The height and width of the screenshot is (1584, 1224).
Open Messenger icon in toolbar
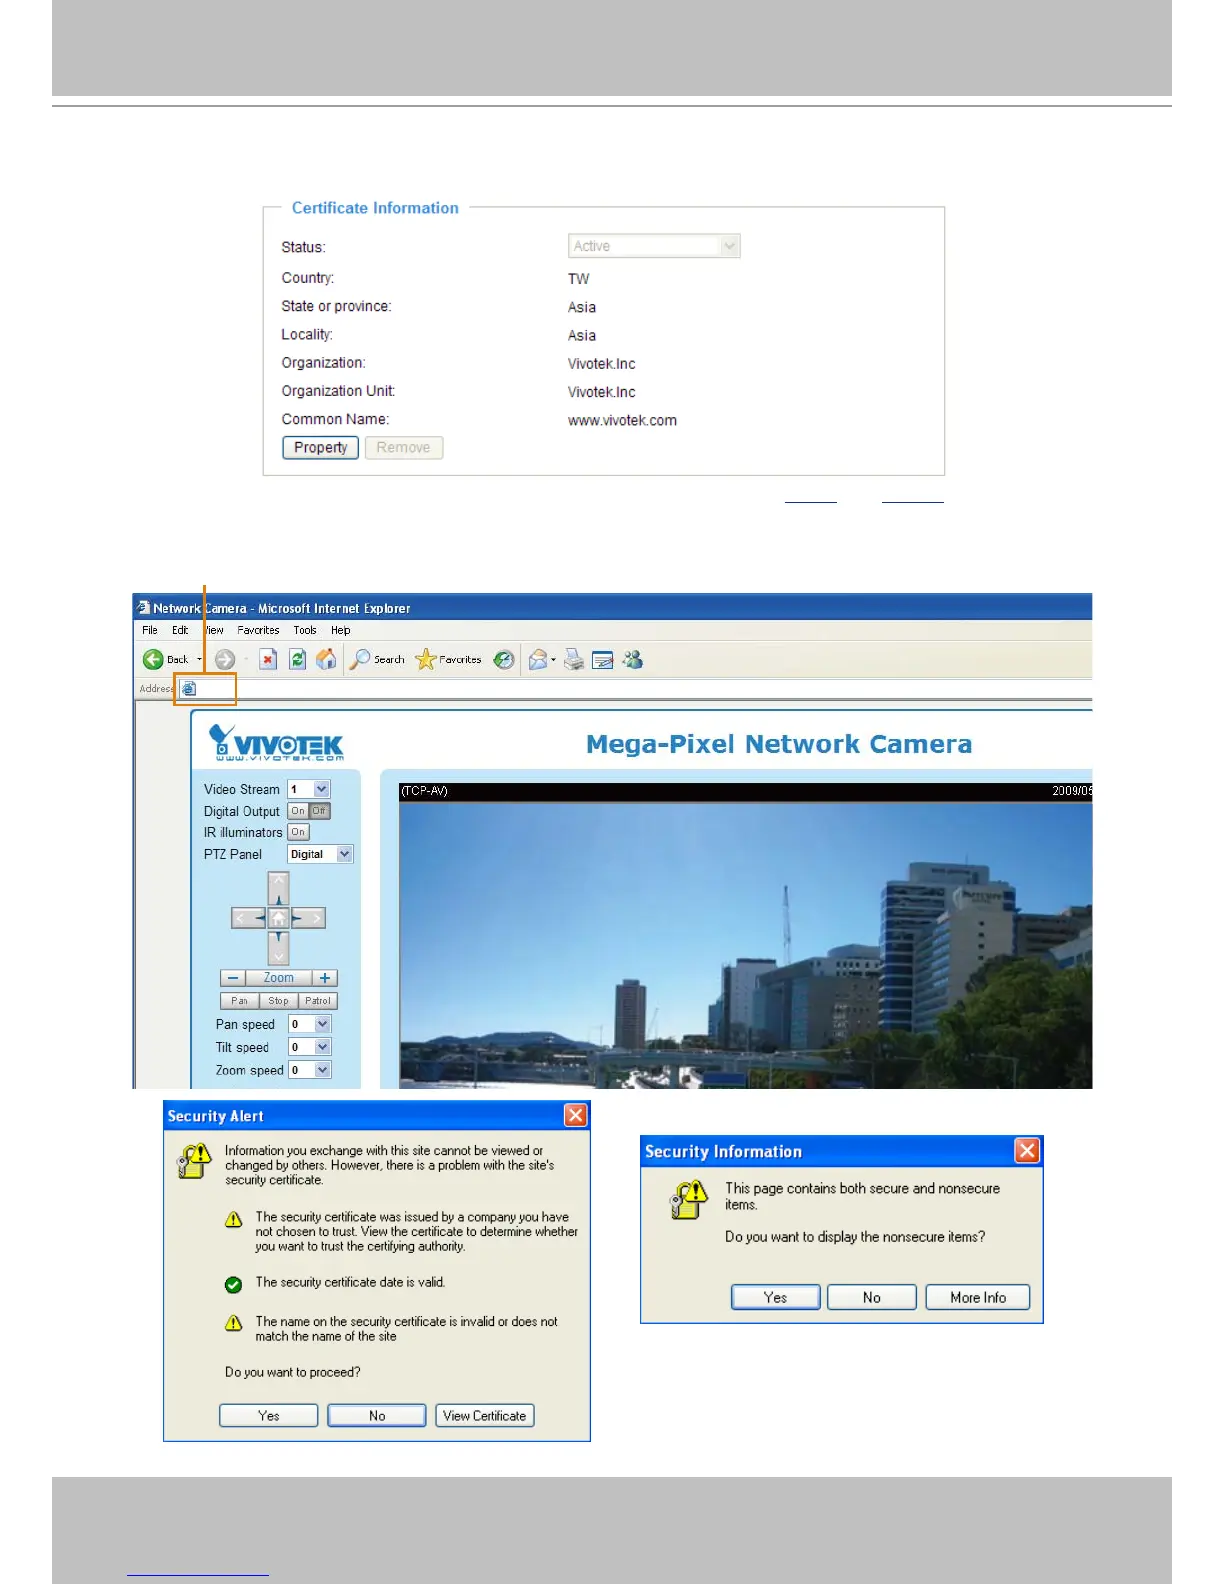[633, 659]
